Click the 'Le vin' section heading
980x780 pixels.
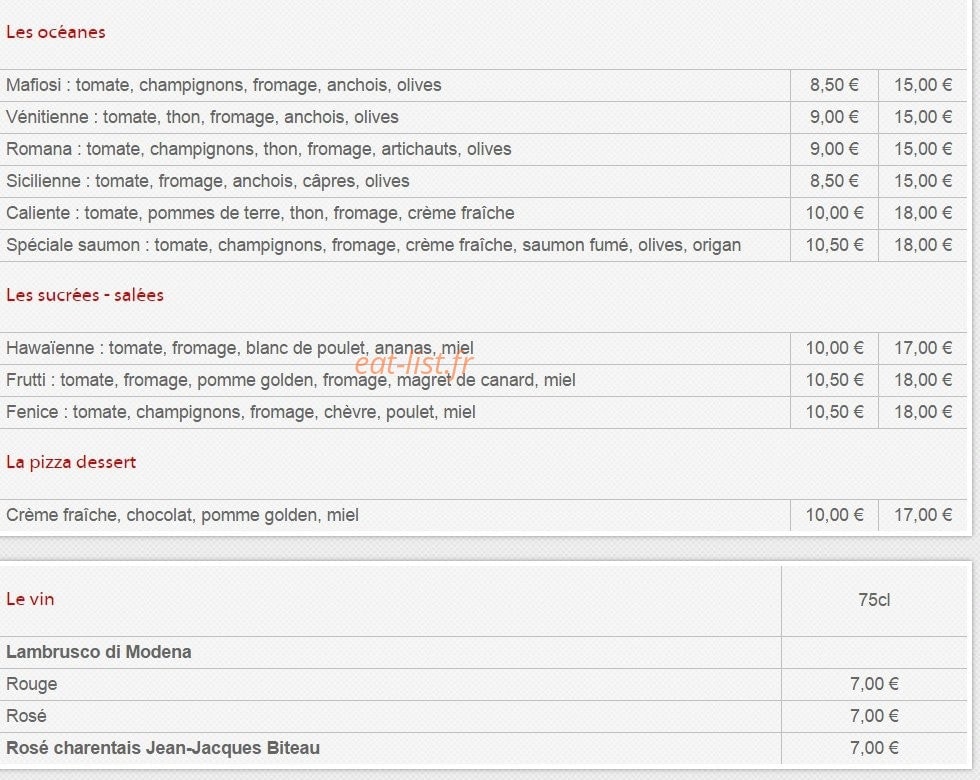(30, 599)
